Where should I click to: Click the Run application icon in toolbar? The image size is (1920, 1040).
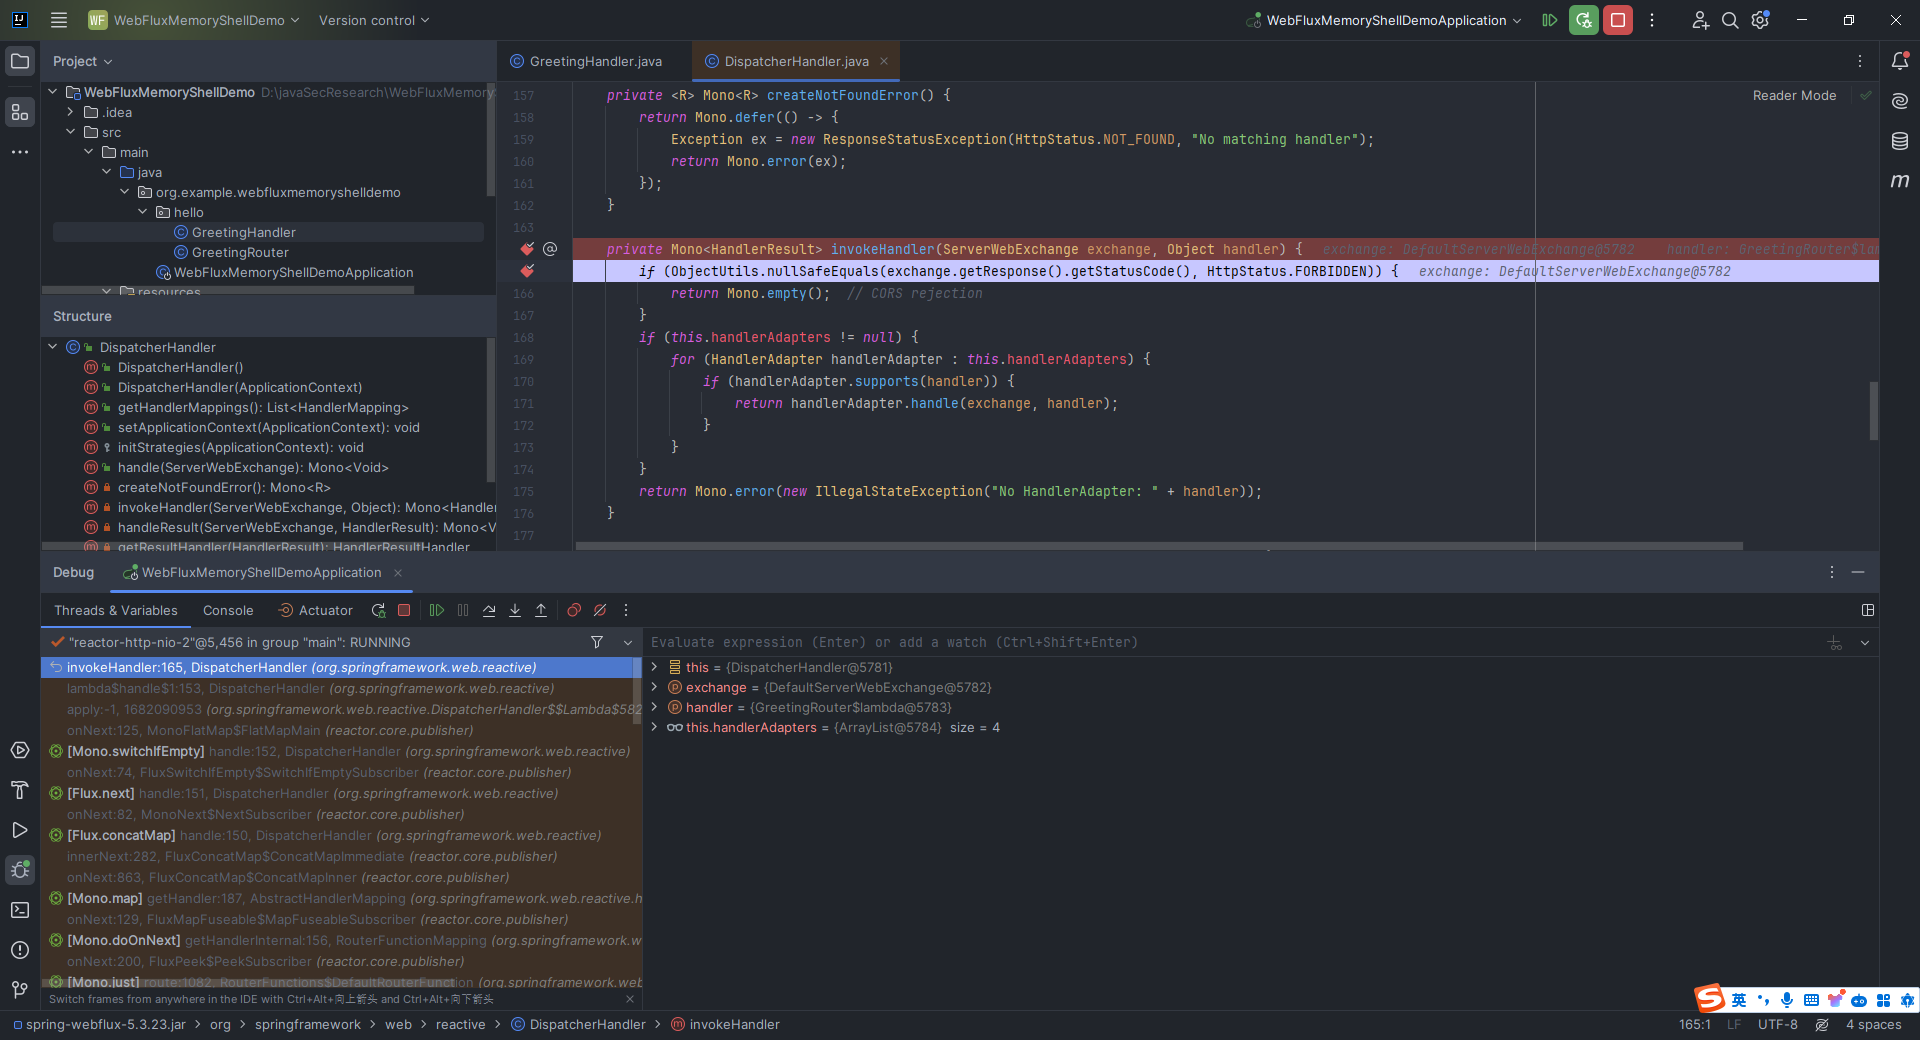pos(1550,20)
